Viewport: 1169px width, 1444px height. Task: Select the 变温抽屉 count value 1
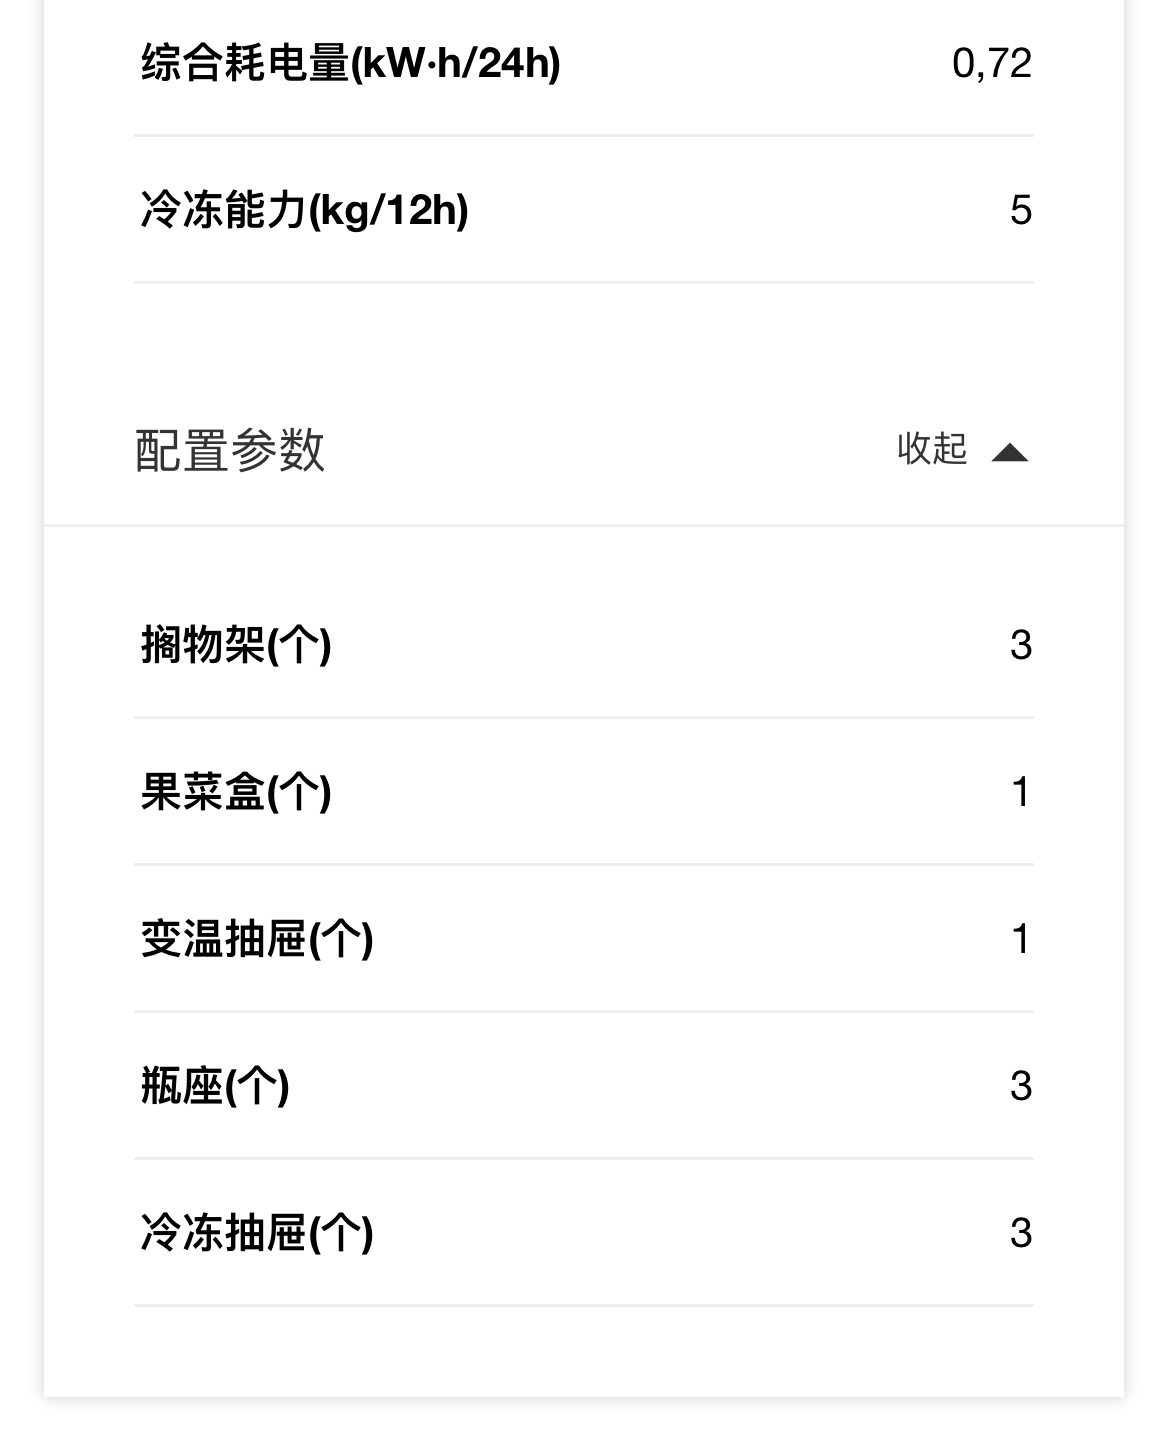point(1020,939)
